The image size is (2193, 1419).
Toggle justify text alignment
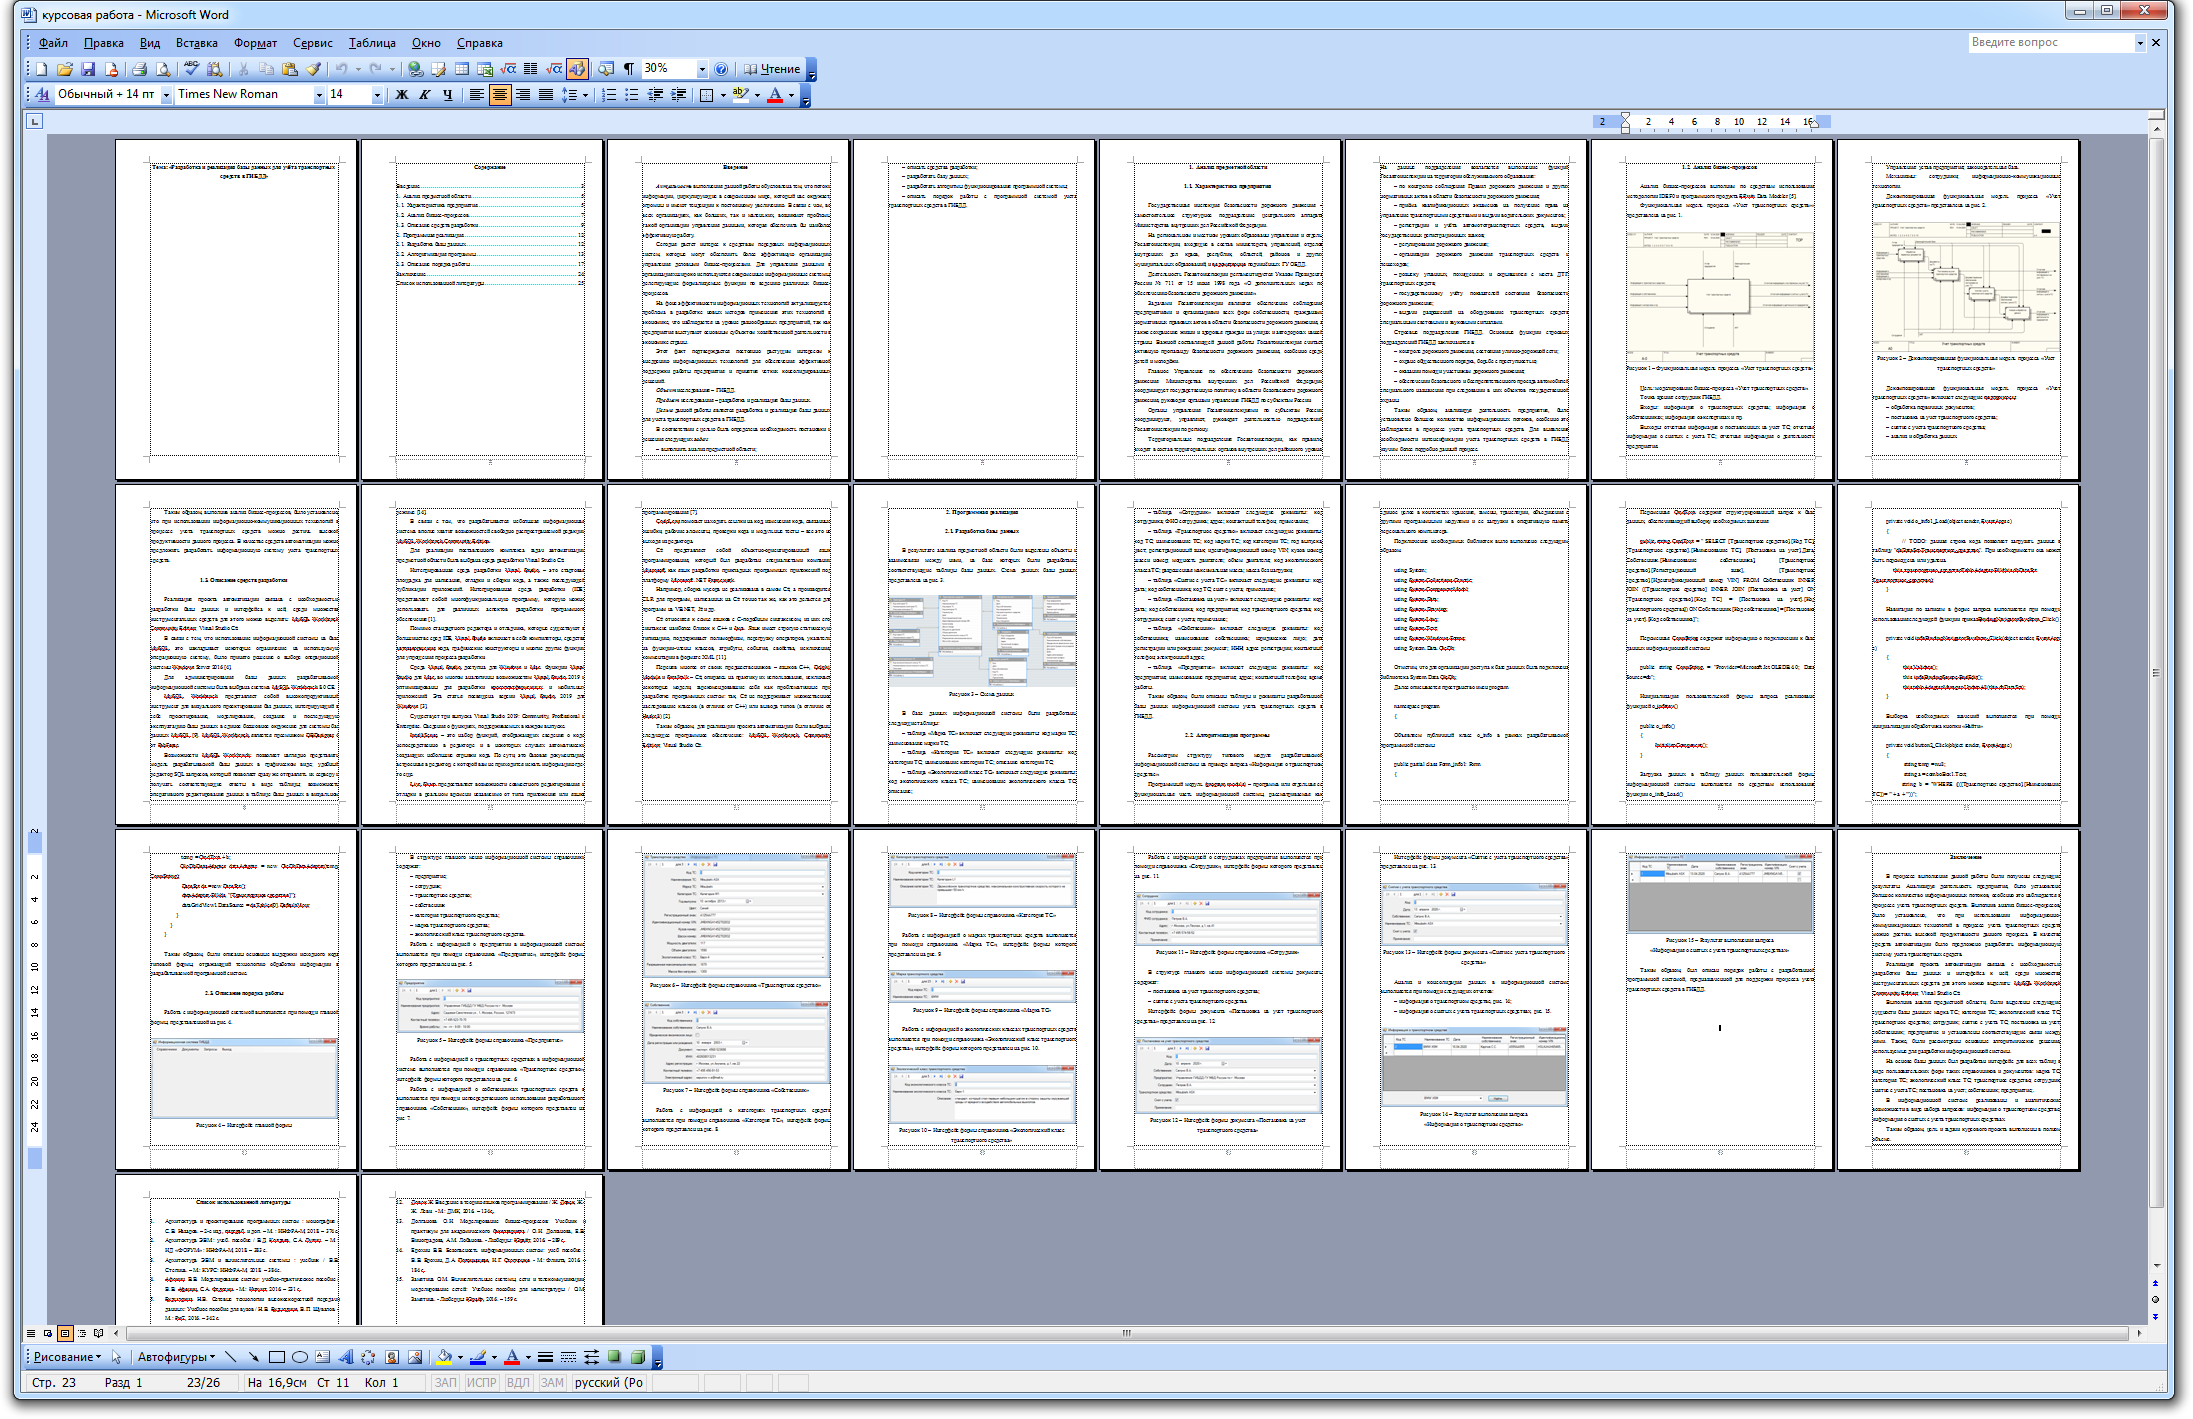[x=546, y=95]
